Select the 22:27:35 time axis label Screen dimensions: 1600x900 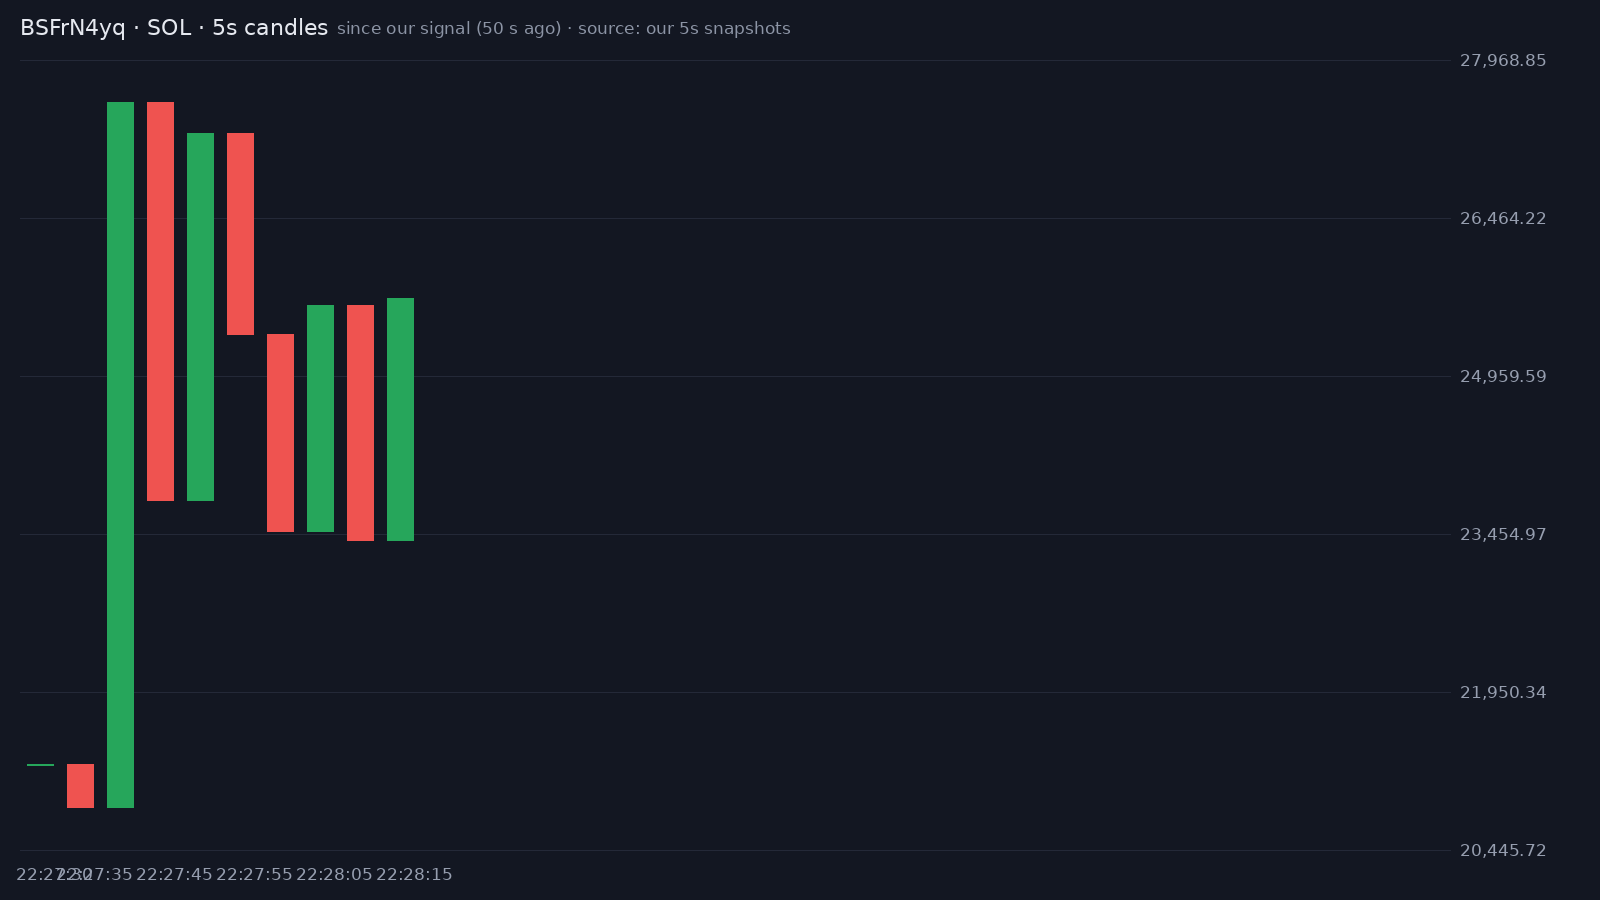95,875
